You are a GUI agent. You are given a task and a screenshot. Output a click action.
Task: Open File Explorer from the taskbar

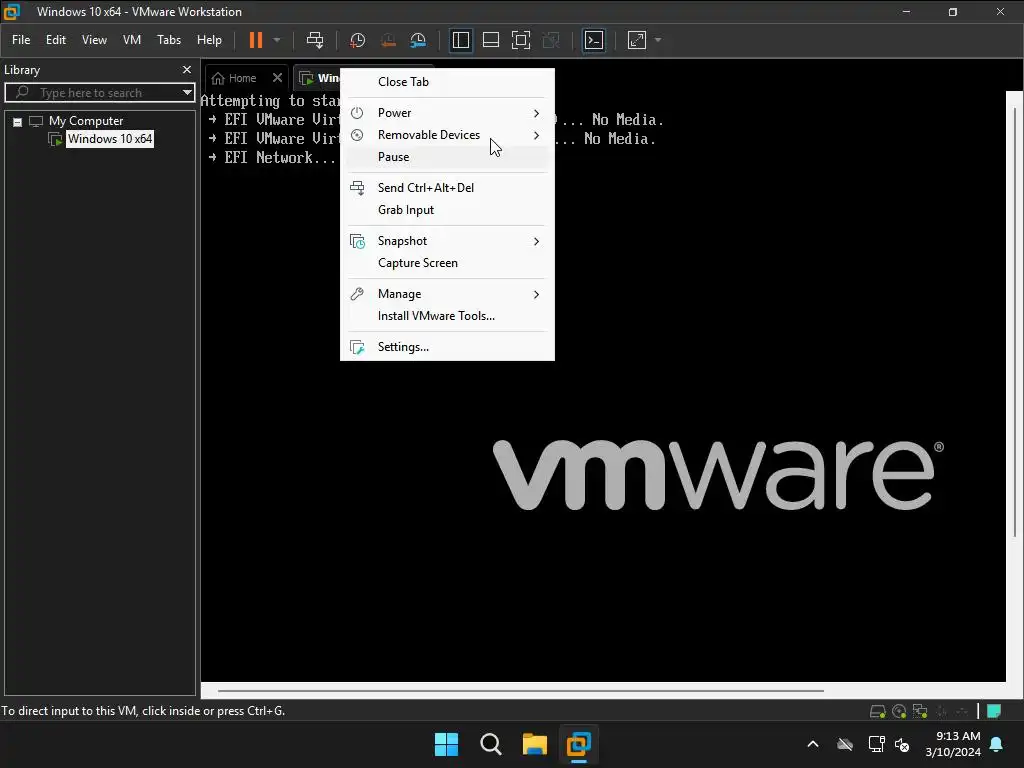534,744
